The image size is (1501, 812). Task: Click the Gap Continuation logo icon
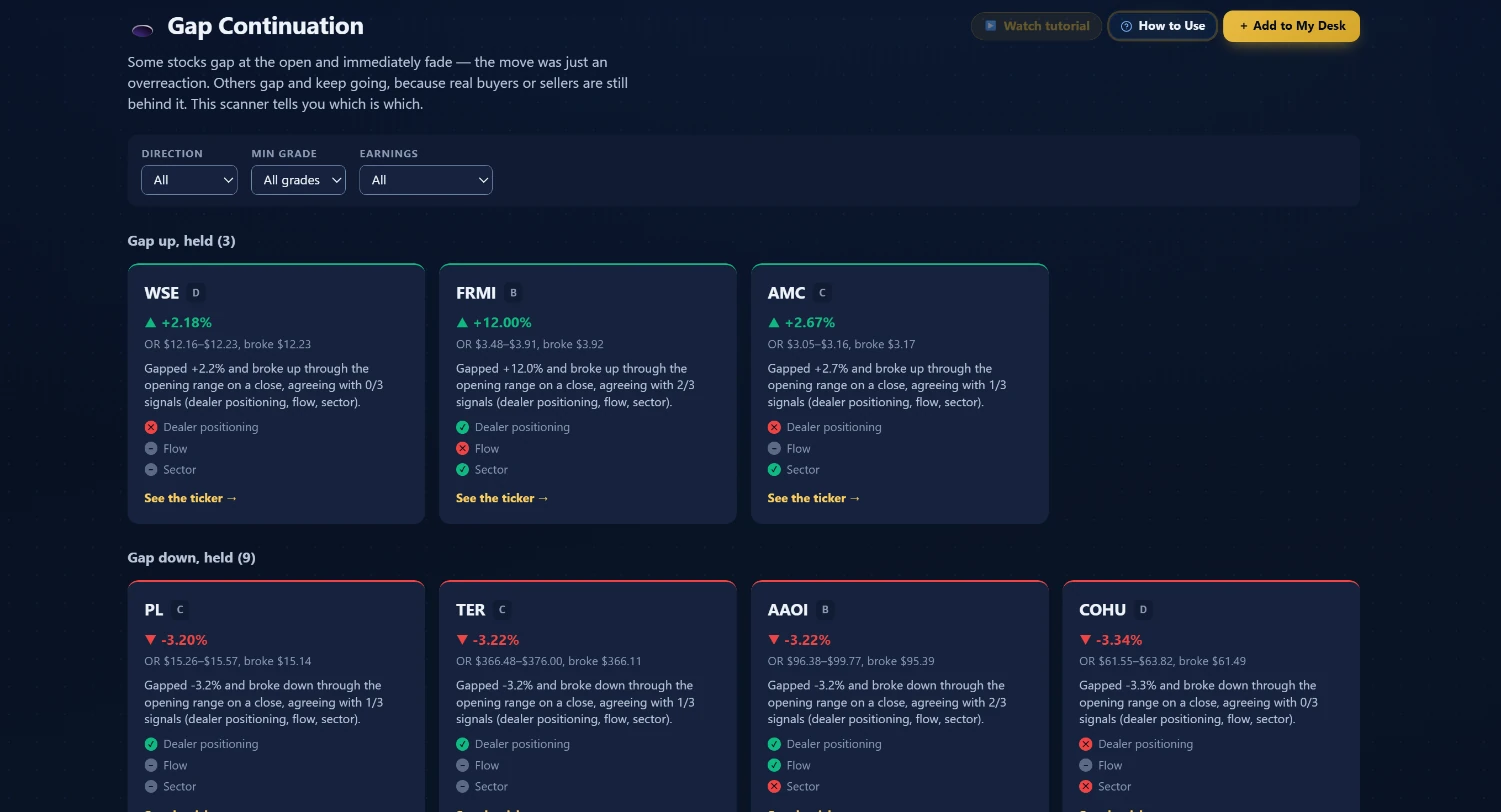pyautogui.click(x=142, y=29)
